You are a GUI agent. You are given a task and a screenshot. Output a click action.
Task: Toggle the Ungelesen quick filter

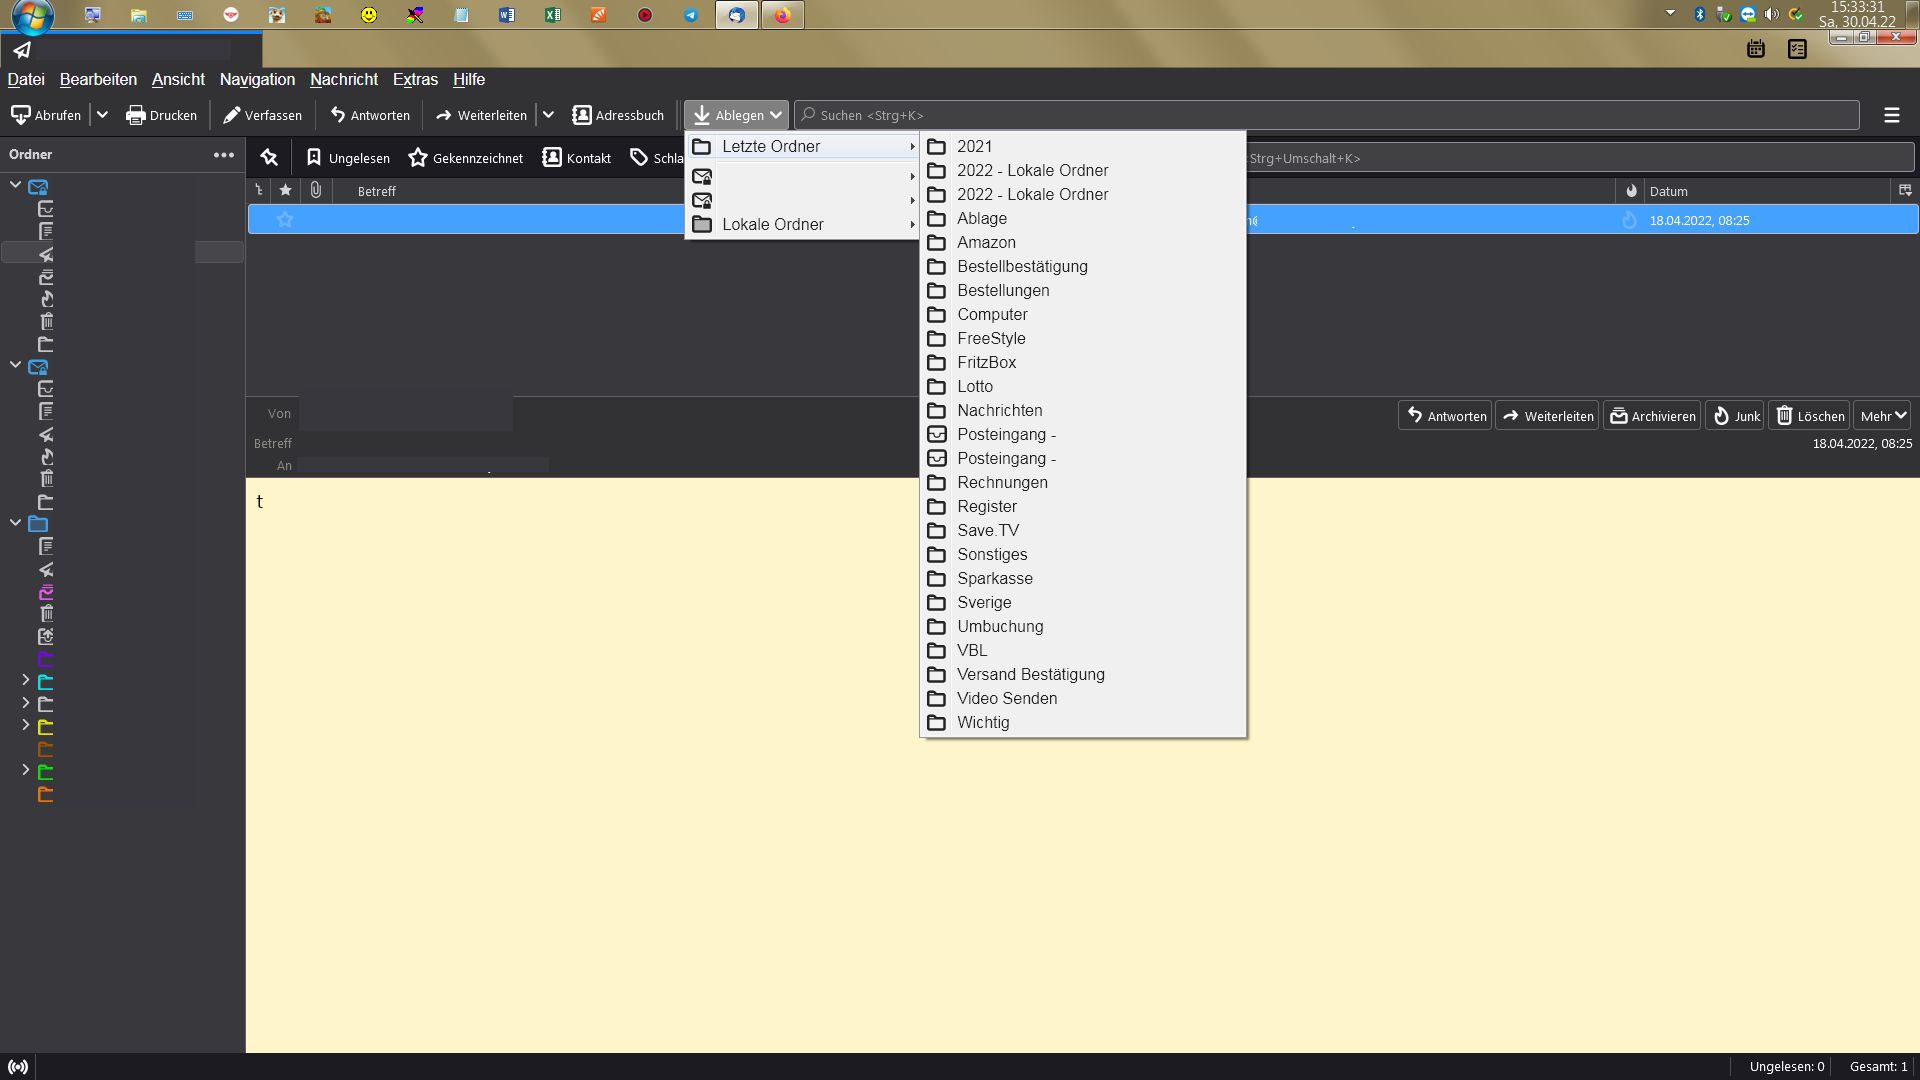348,158
